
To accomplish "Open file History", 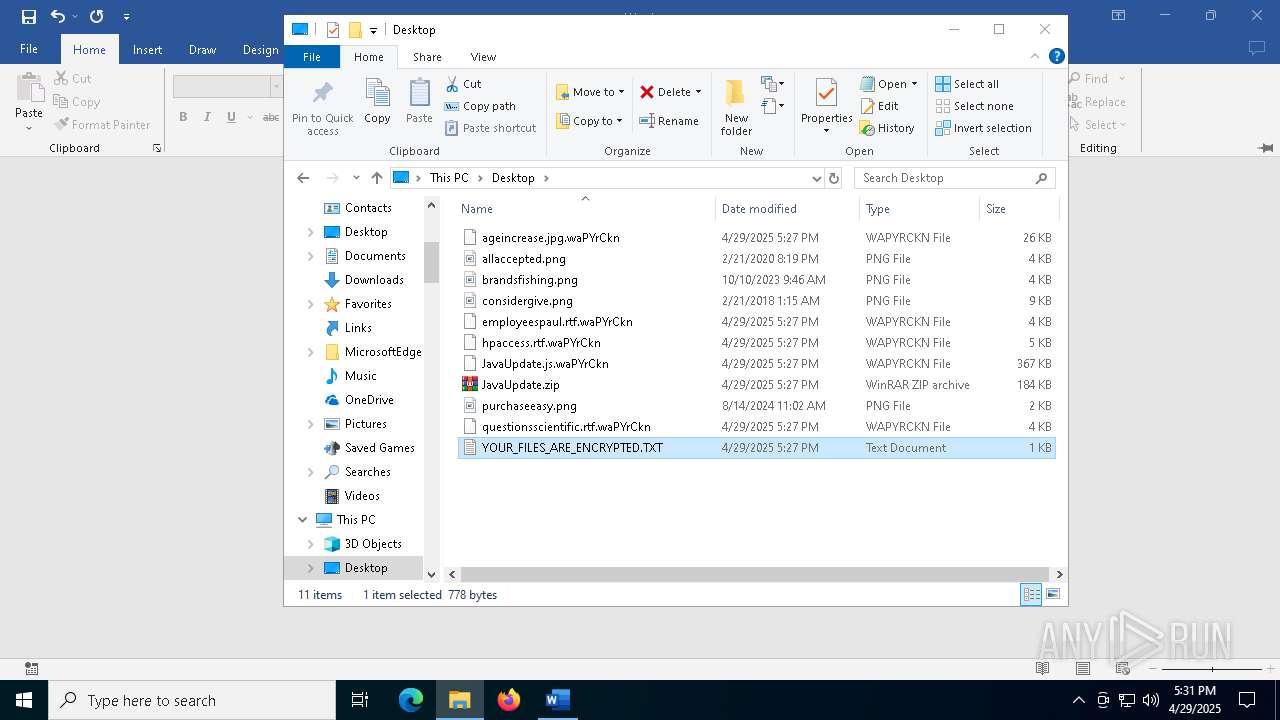I will pos(887,128).
